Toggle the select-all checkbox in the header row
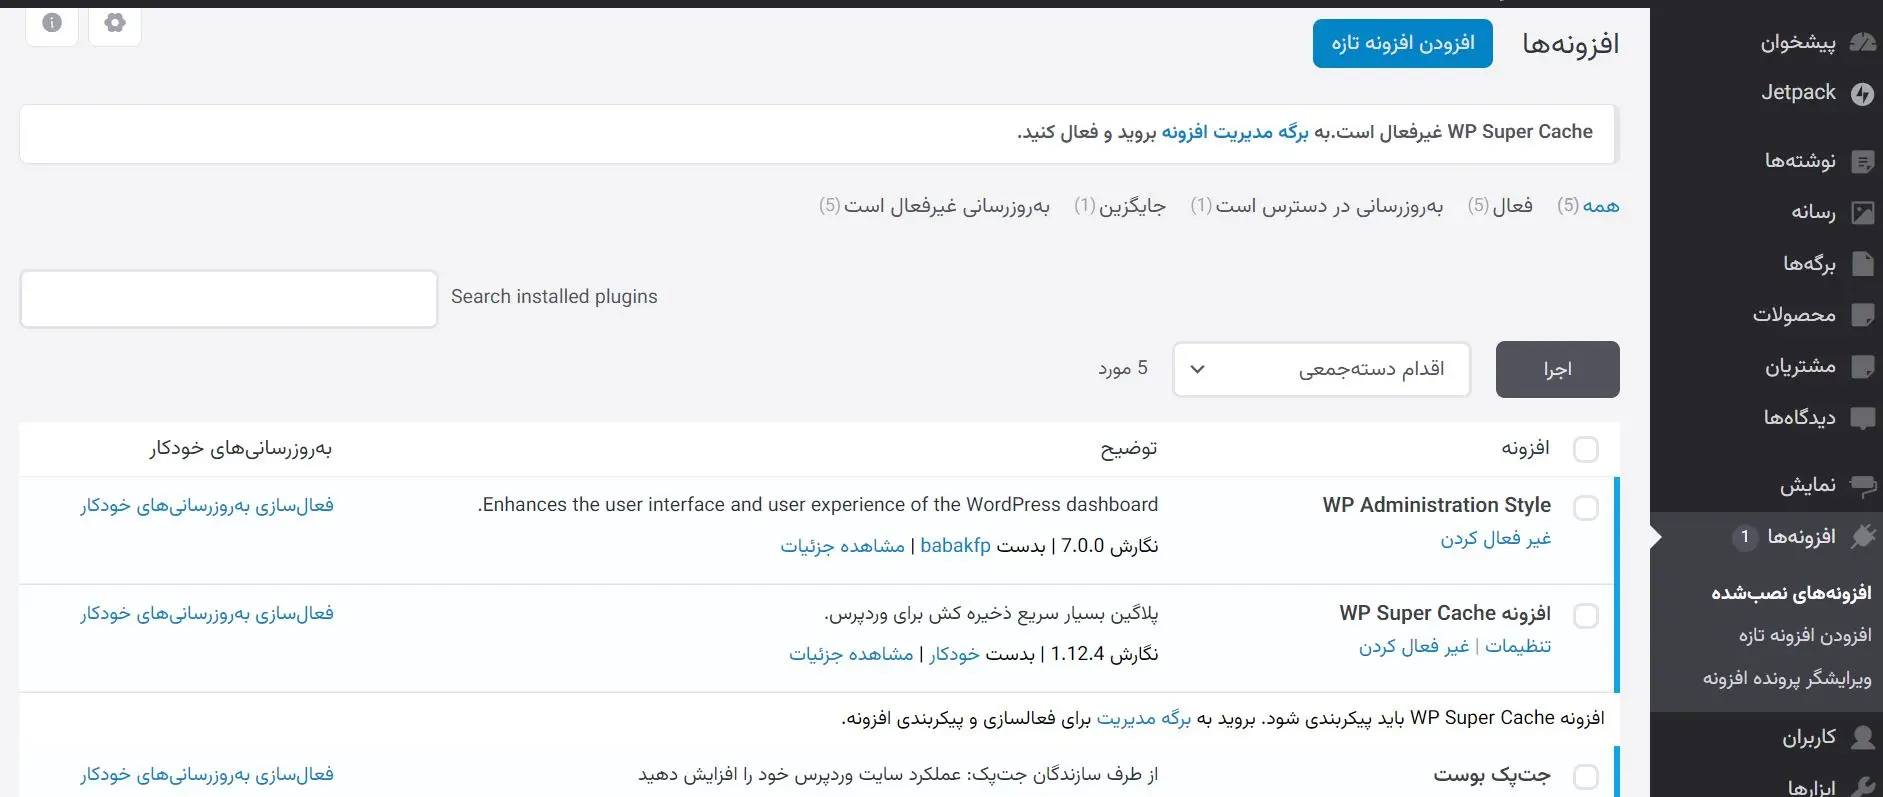 coord(1586,449)
